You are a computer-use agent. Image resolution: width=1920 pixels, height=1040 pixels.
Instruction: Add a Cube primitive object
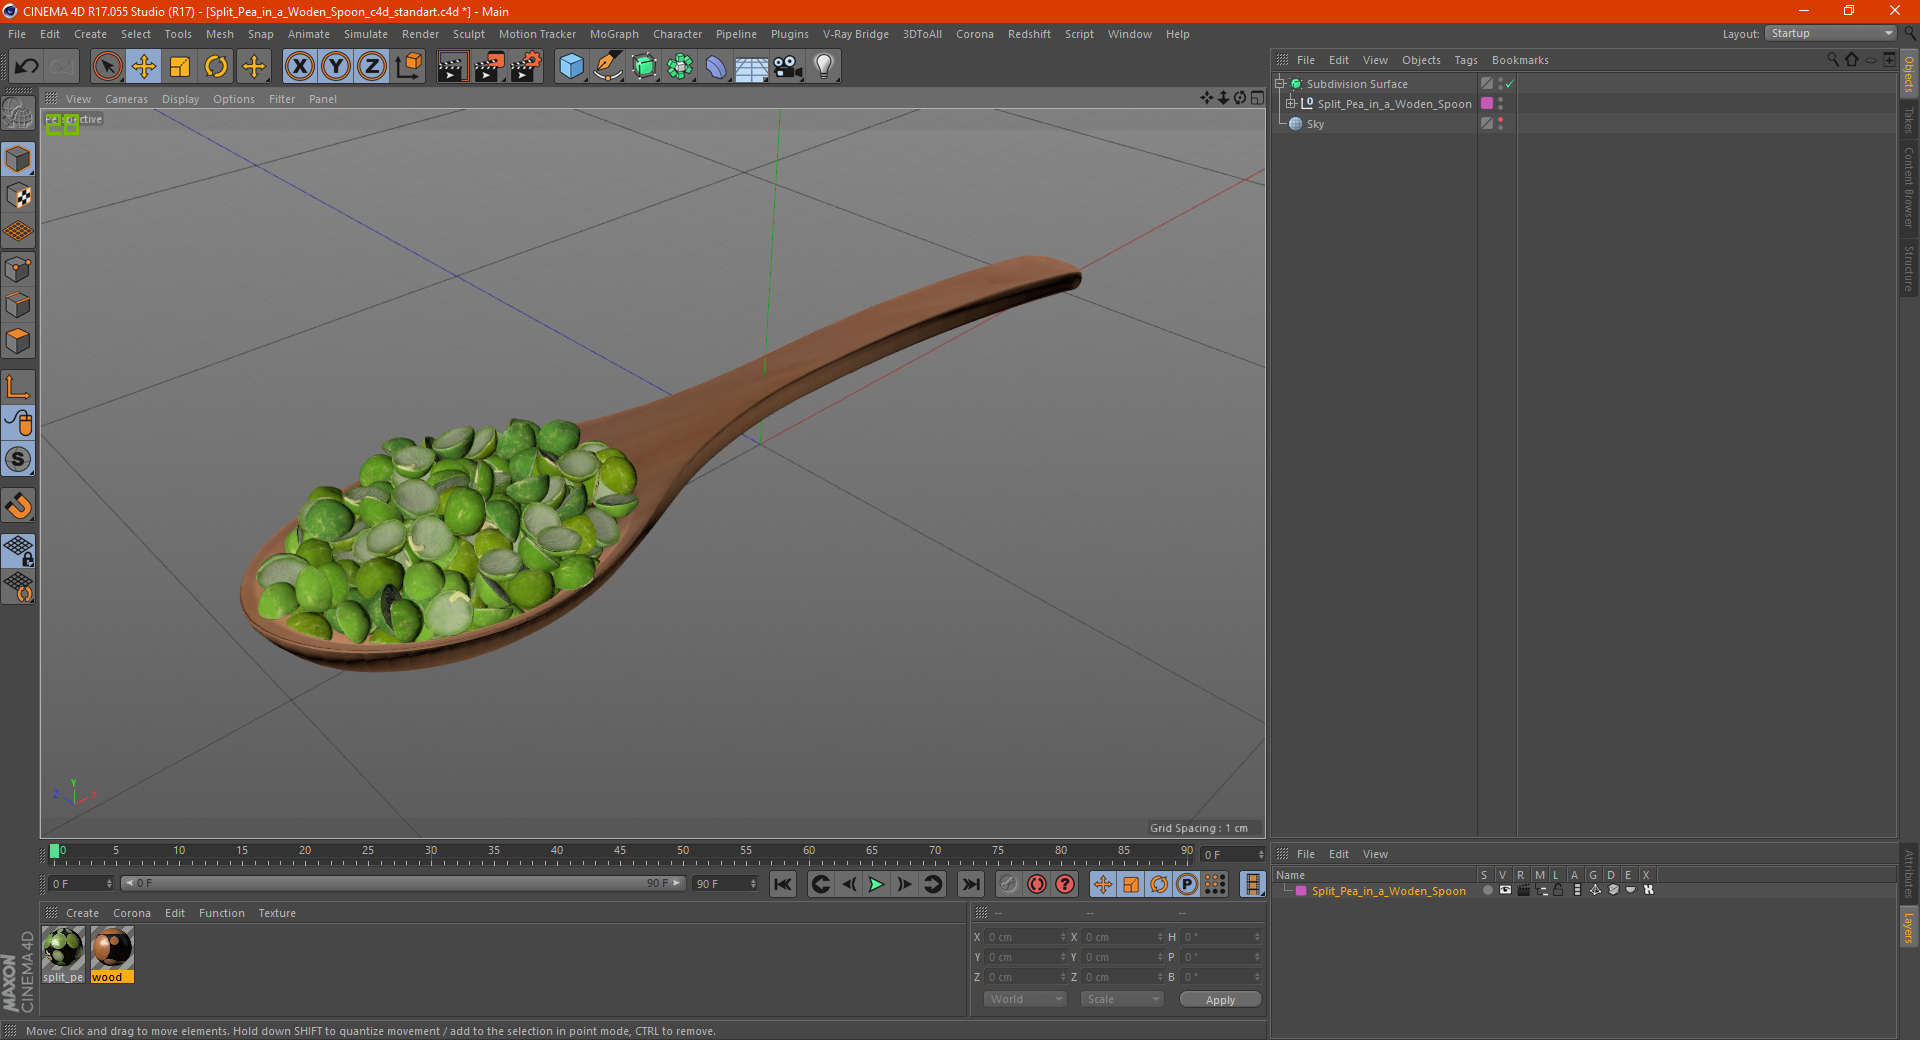tap(571, 67)
